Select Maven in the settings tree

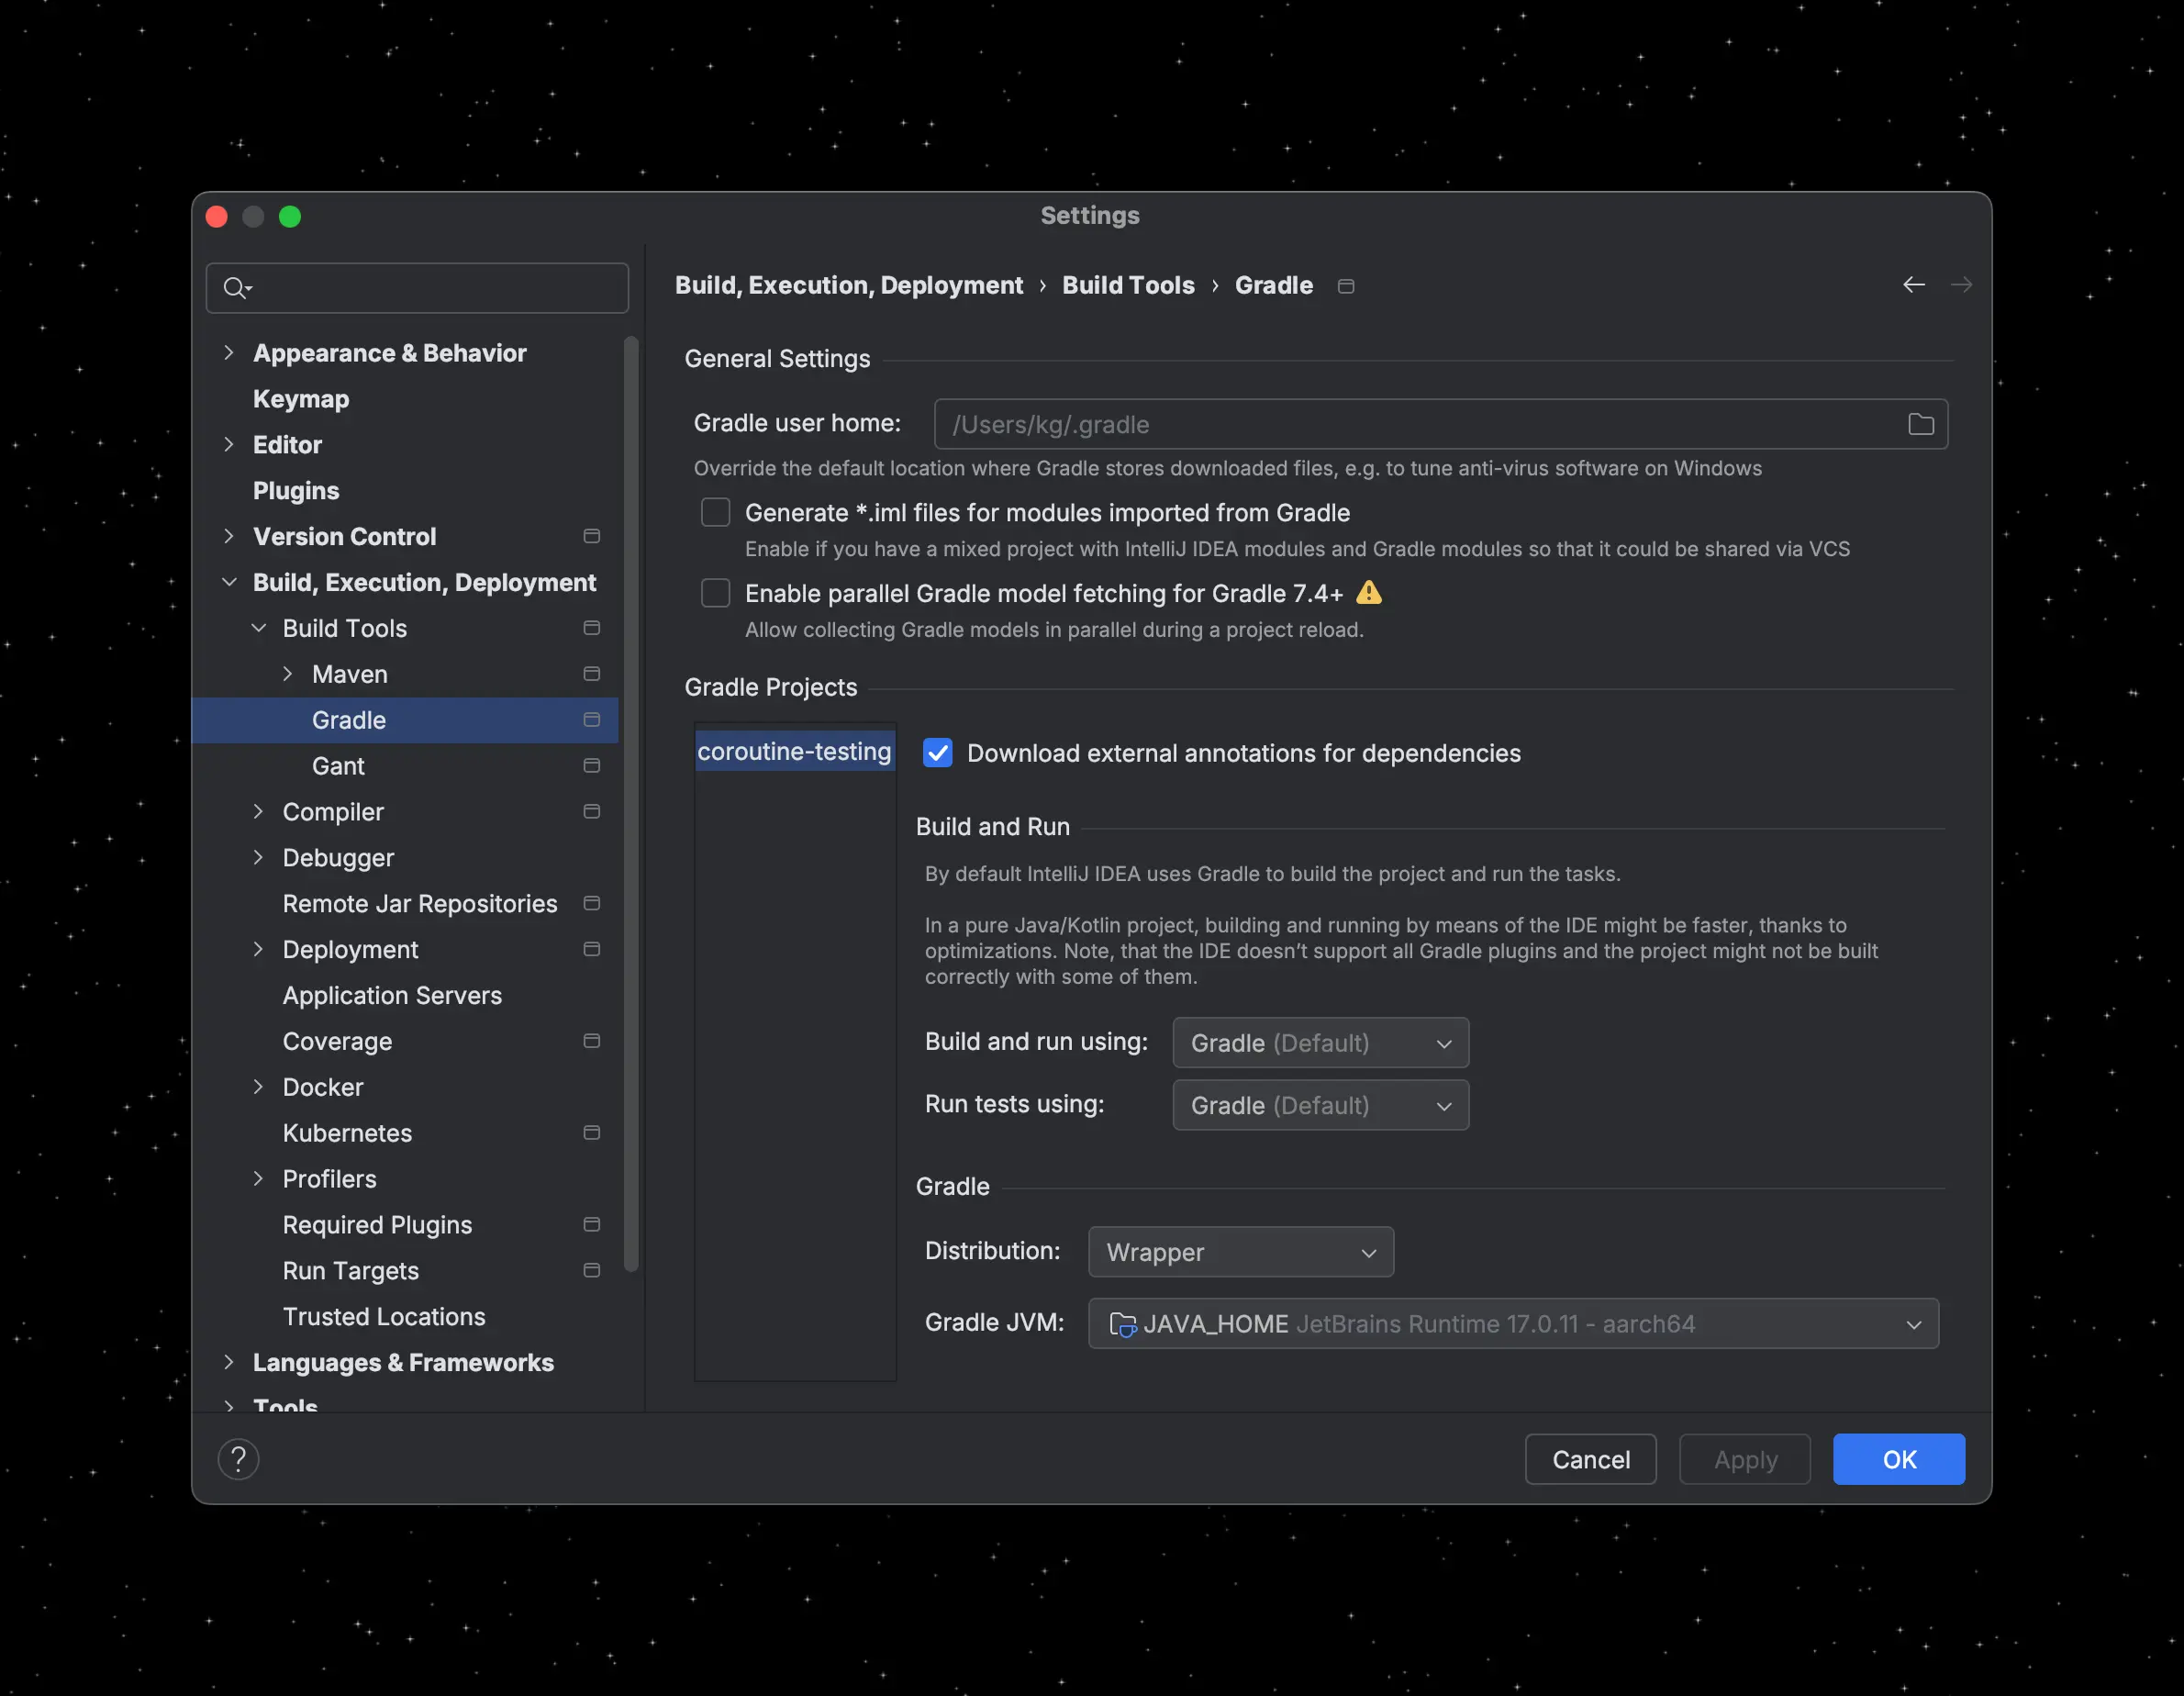pos(350,674)
